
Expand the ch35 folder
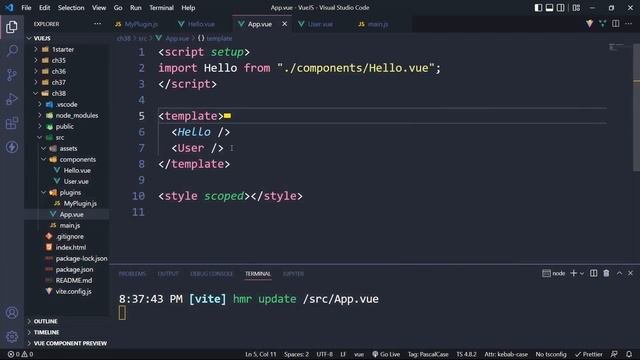click(x=36, y=60)
